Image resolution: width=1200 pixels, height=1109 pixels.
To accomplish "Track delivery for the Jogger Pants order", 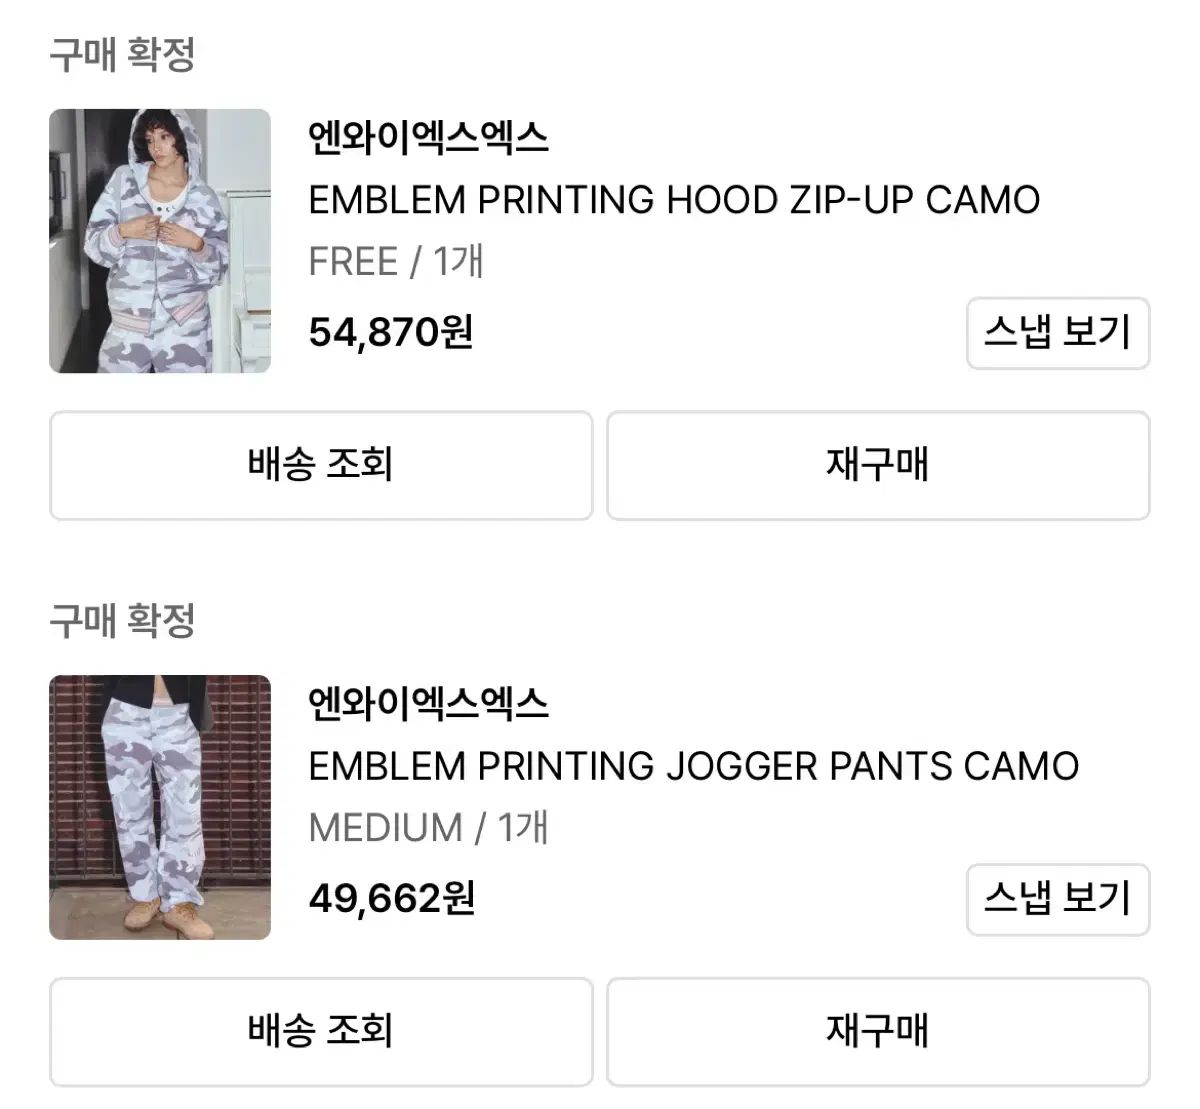I will click(321, 1031).
